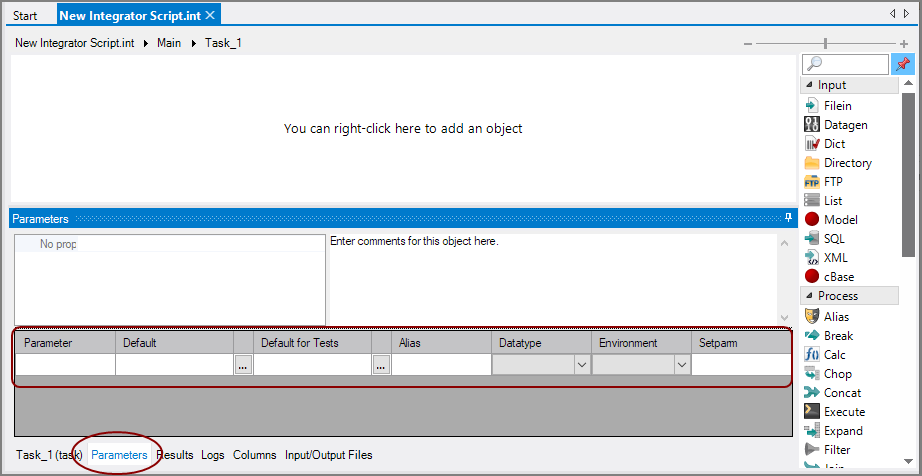Click the zoom in plus icon
This screenshot has width=922, height=476.
(x=904, y=44)
